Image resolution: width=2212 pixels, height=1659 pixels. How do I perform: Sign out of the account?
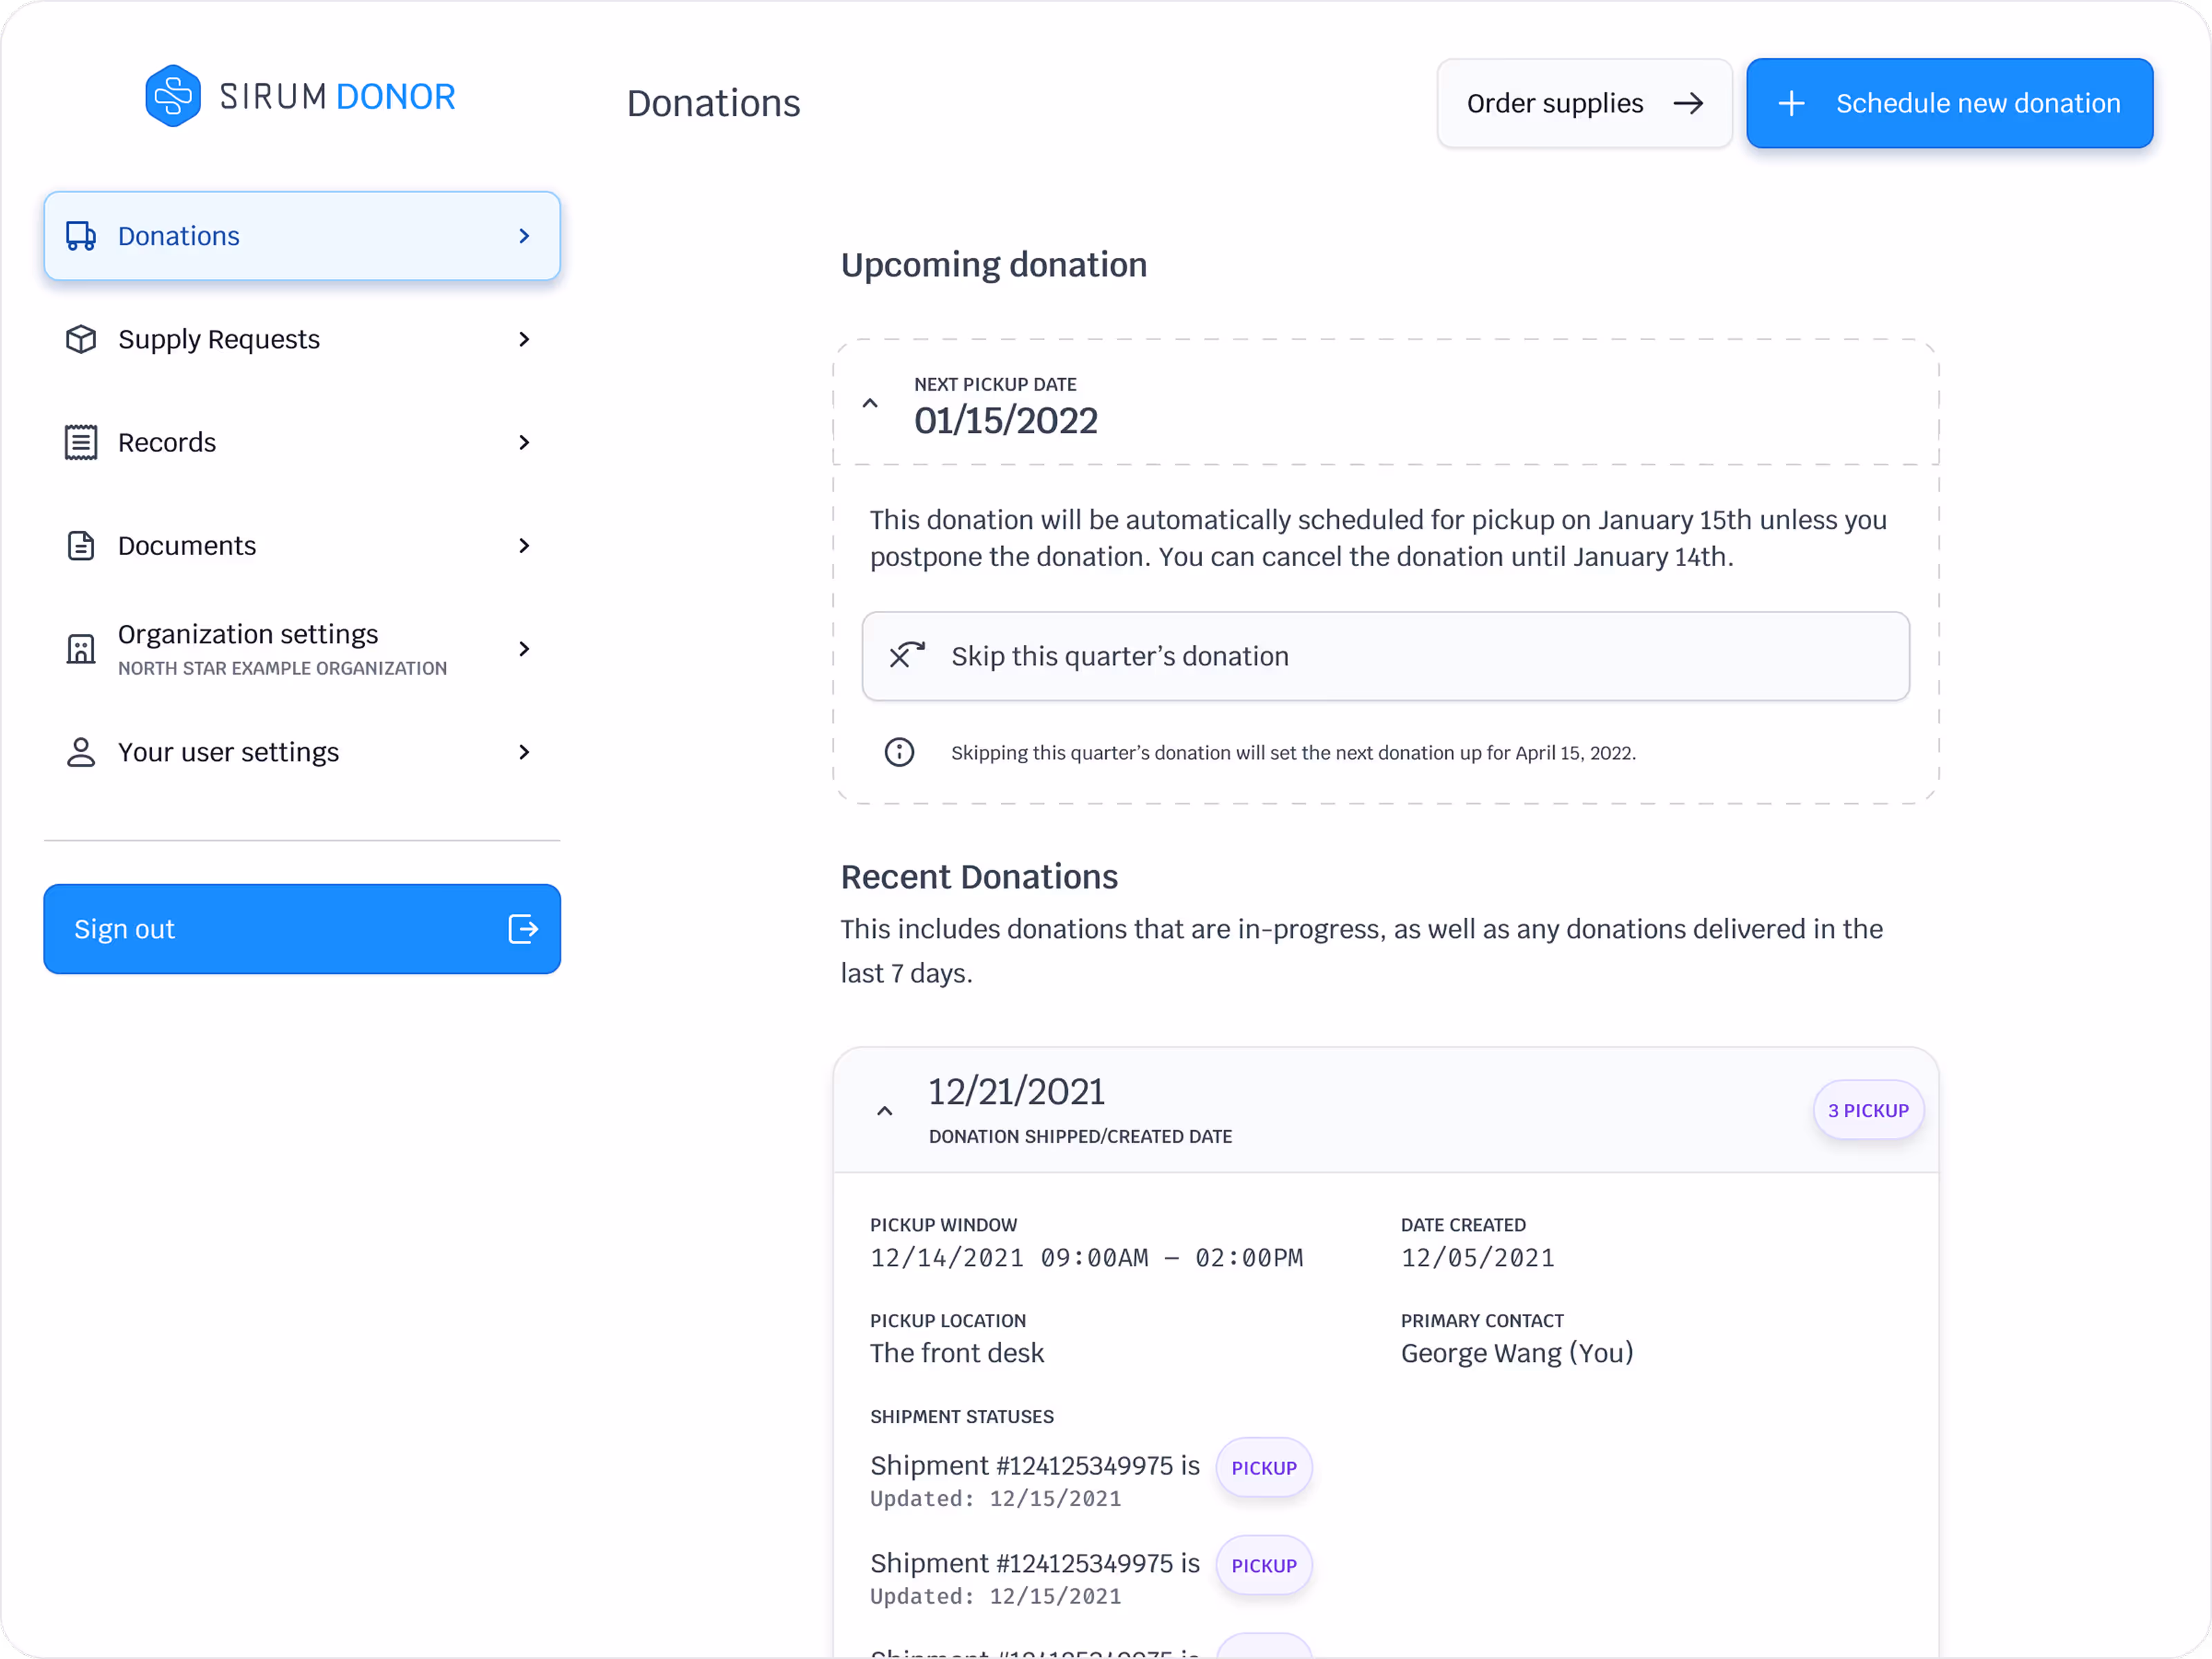[302, 929]
